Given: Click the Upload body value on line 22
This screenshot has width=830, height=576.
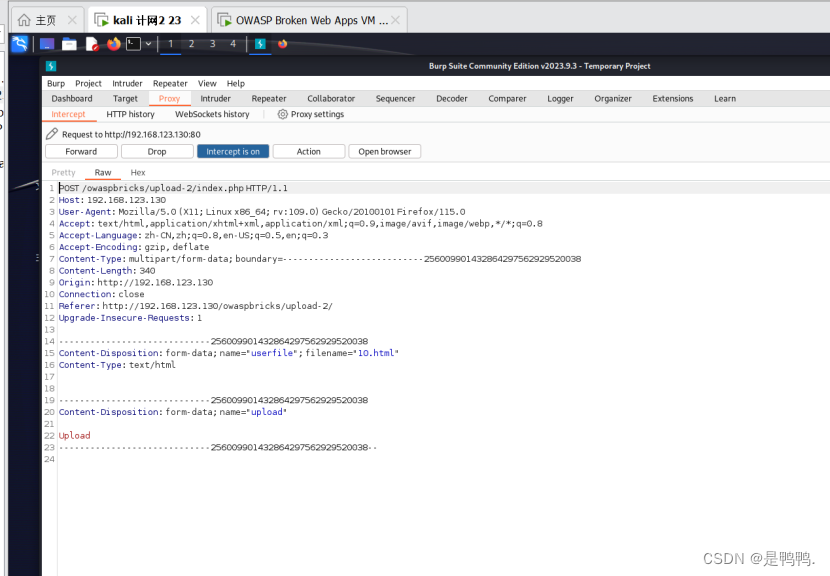Looking at the screenshot, I should pyautogui.click(x=75, y=436).
